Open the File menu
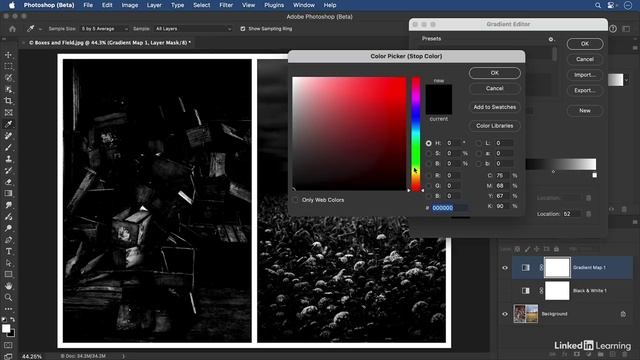This screenshot has height=360, width=640. (88, 5)
